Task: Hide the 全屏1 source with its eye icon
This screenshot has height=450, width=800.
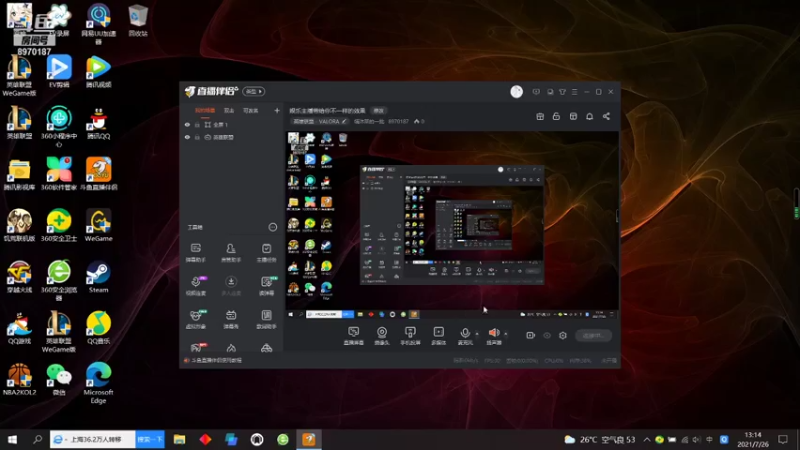Action: [x=187, y=124]
